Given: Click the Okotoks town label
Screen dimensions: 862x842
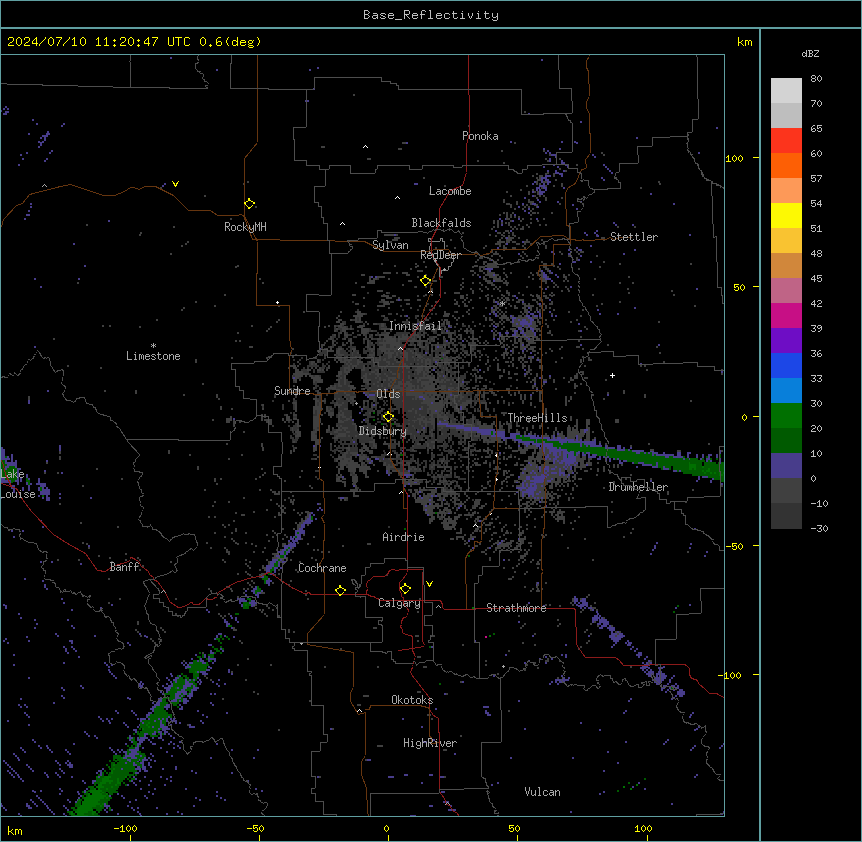Looking at the screenshot, I should 412,700.
